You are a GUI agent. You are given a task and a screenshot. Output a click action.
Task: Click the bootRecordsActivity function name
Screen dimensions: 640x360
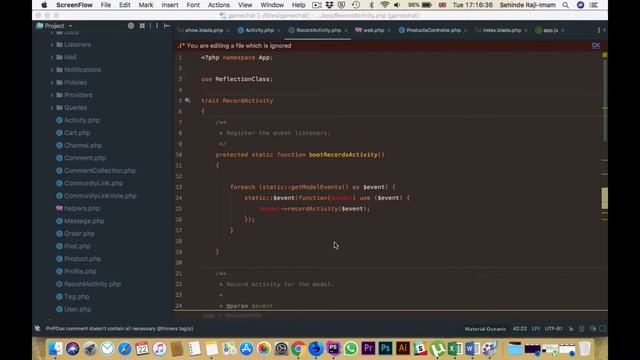(343, 155)
